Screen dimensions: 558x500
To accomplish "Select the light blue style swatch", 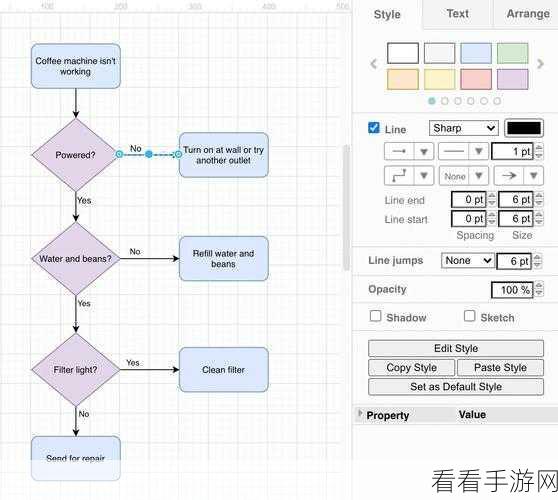I will 476,53.
